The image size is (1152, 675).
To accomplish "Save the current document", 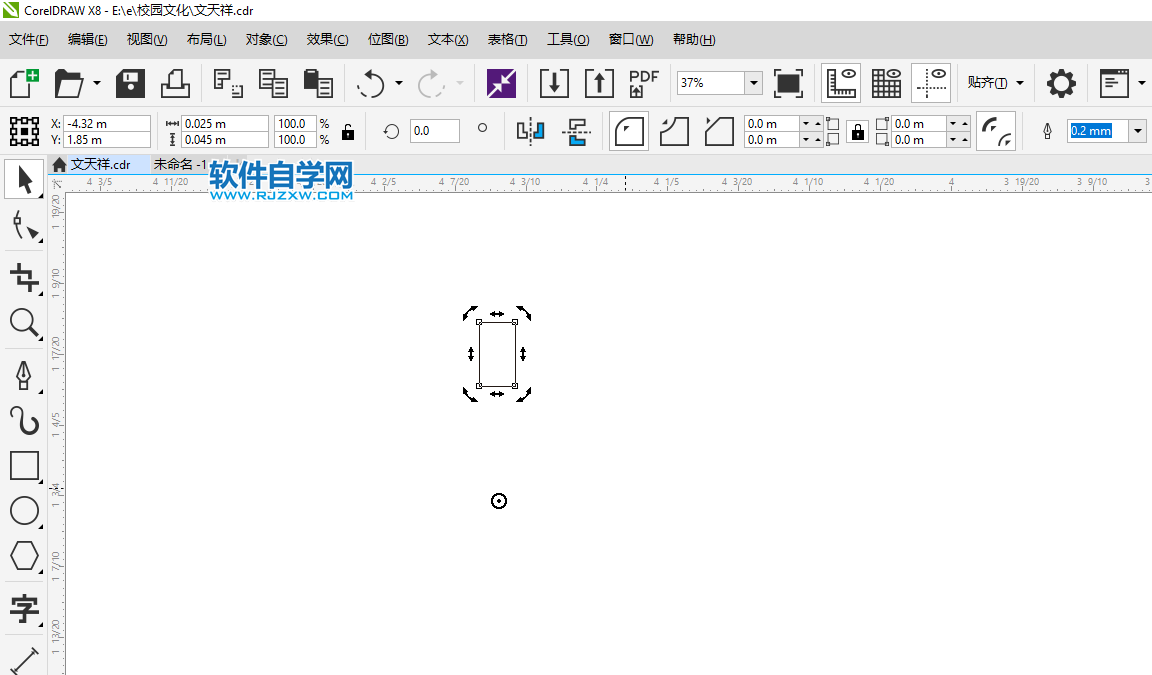I will 130,82.
